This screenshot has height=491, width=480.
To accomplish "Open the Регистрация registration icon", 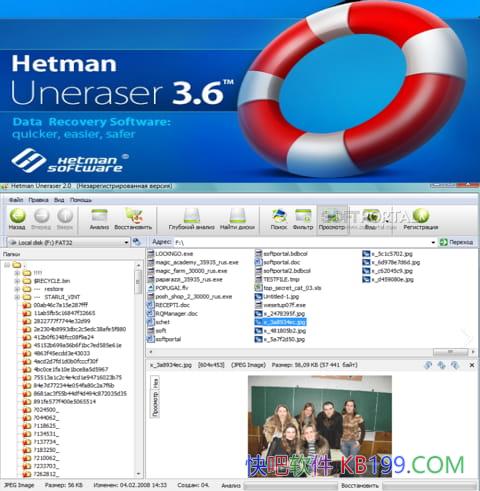I will coord(421,215).
